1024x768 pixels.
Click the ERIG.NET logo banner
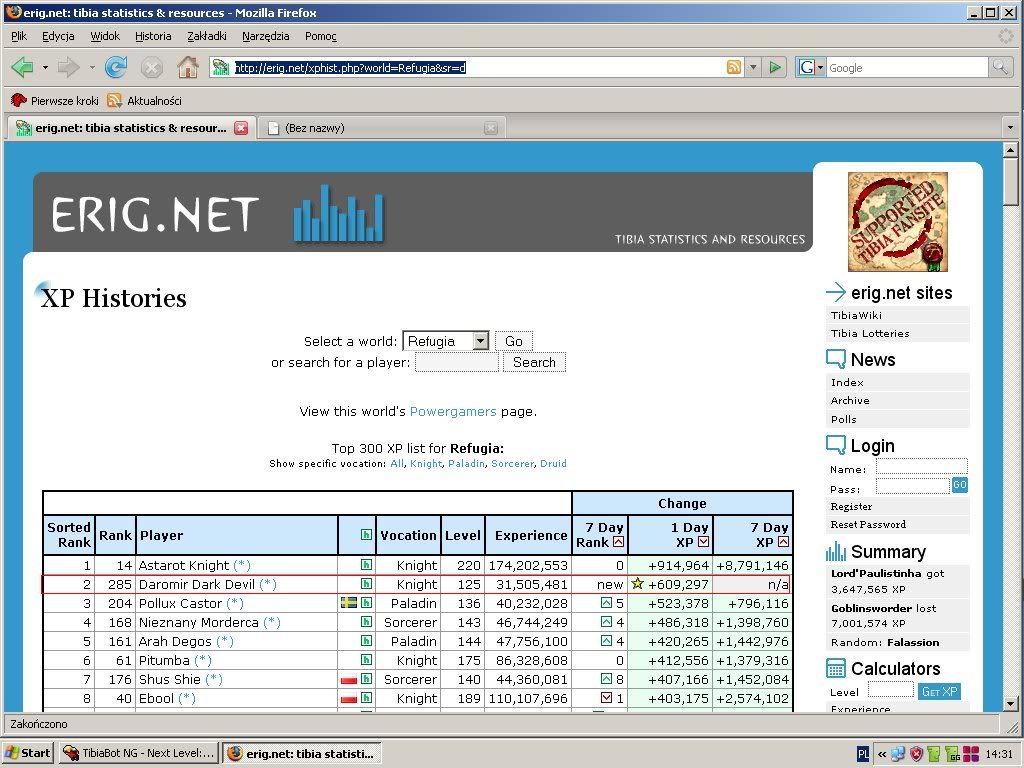(422, 212)
